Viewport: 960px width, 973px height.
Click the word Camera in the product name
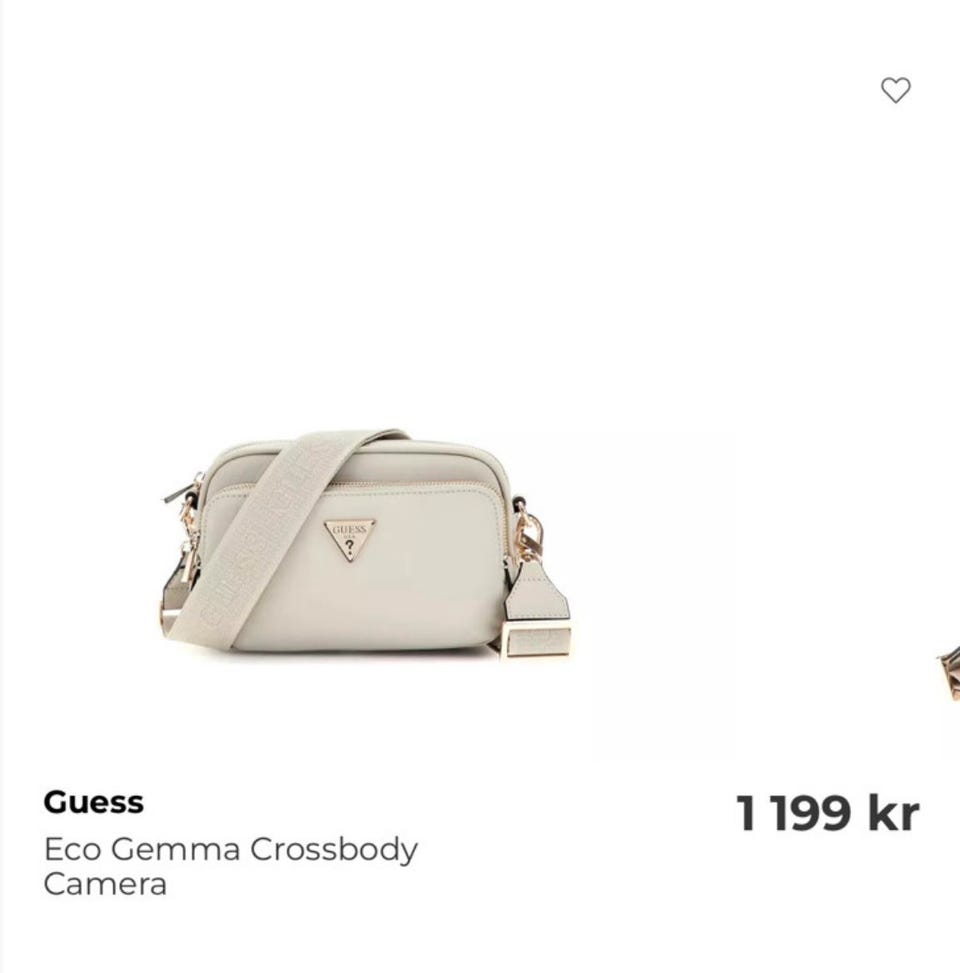105,884
